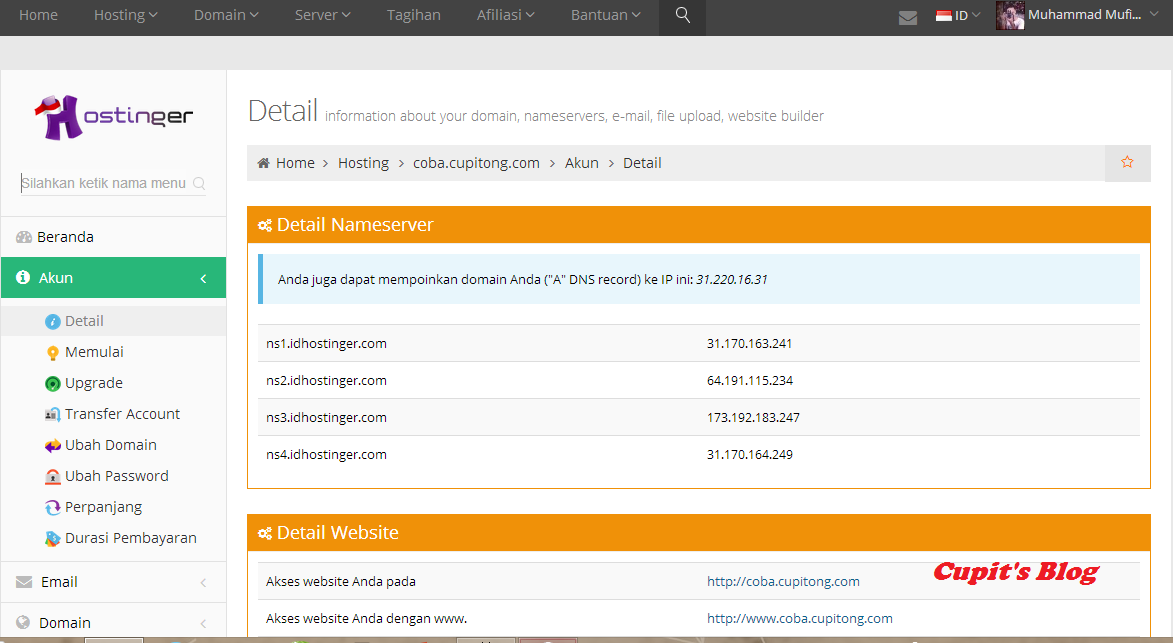This screenshot has height=643, width=1173.
Task: Select Detail in Akun submenu
Action: 84,321
